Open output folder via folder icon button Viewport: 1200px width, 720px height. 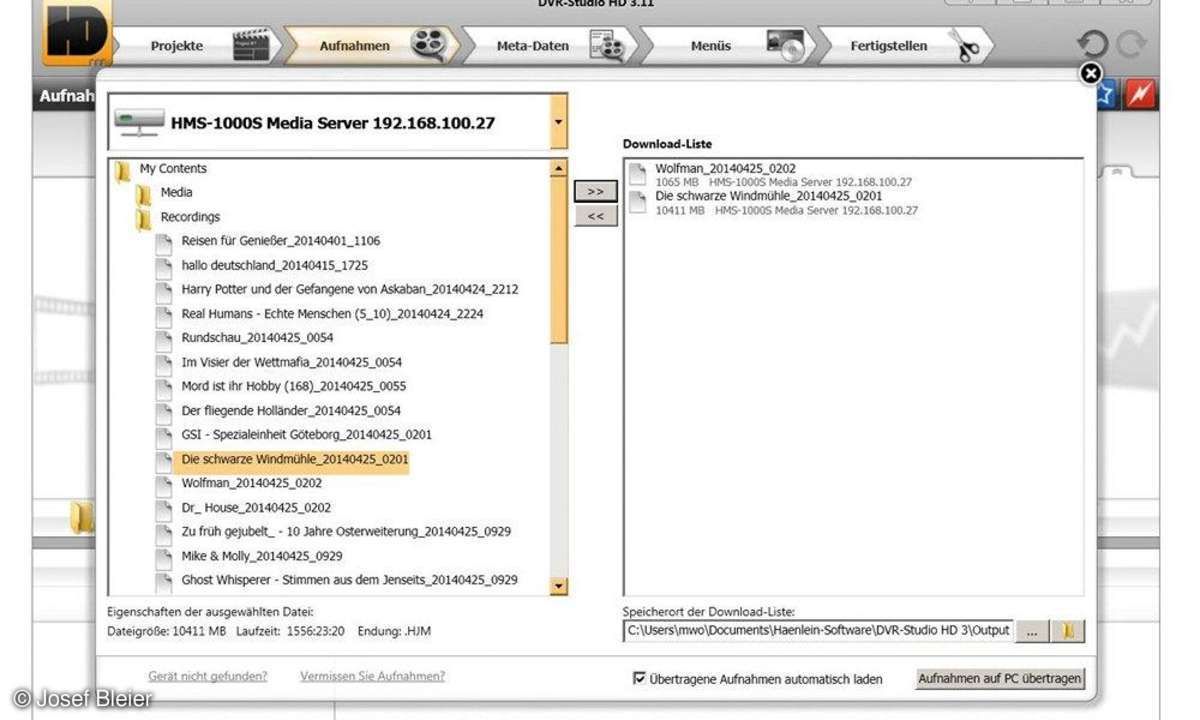coord(1068,631)
